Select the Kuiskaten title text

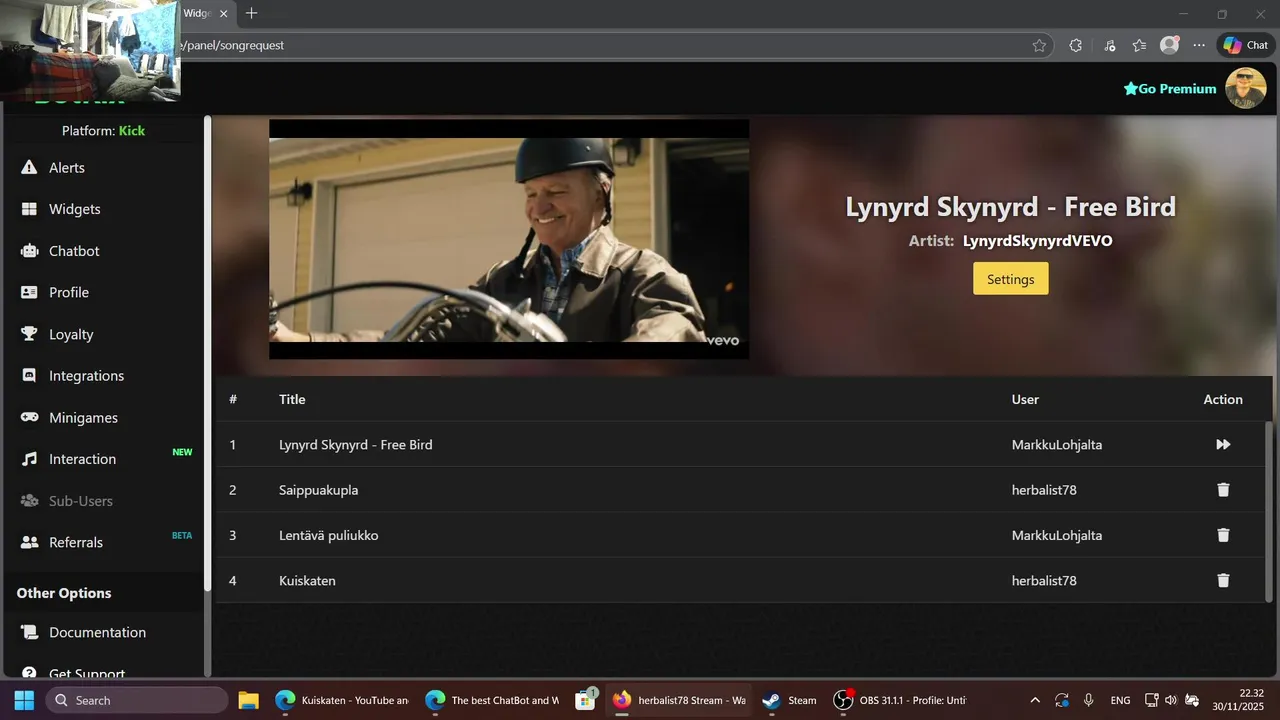(307, 580)
